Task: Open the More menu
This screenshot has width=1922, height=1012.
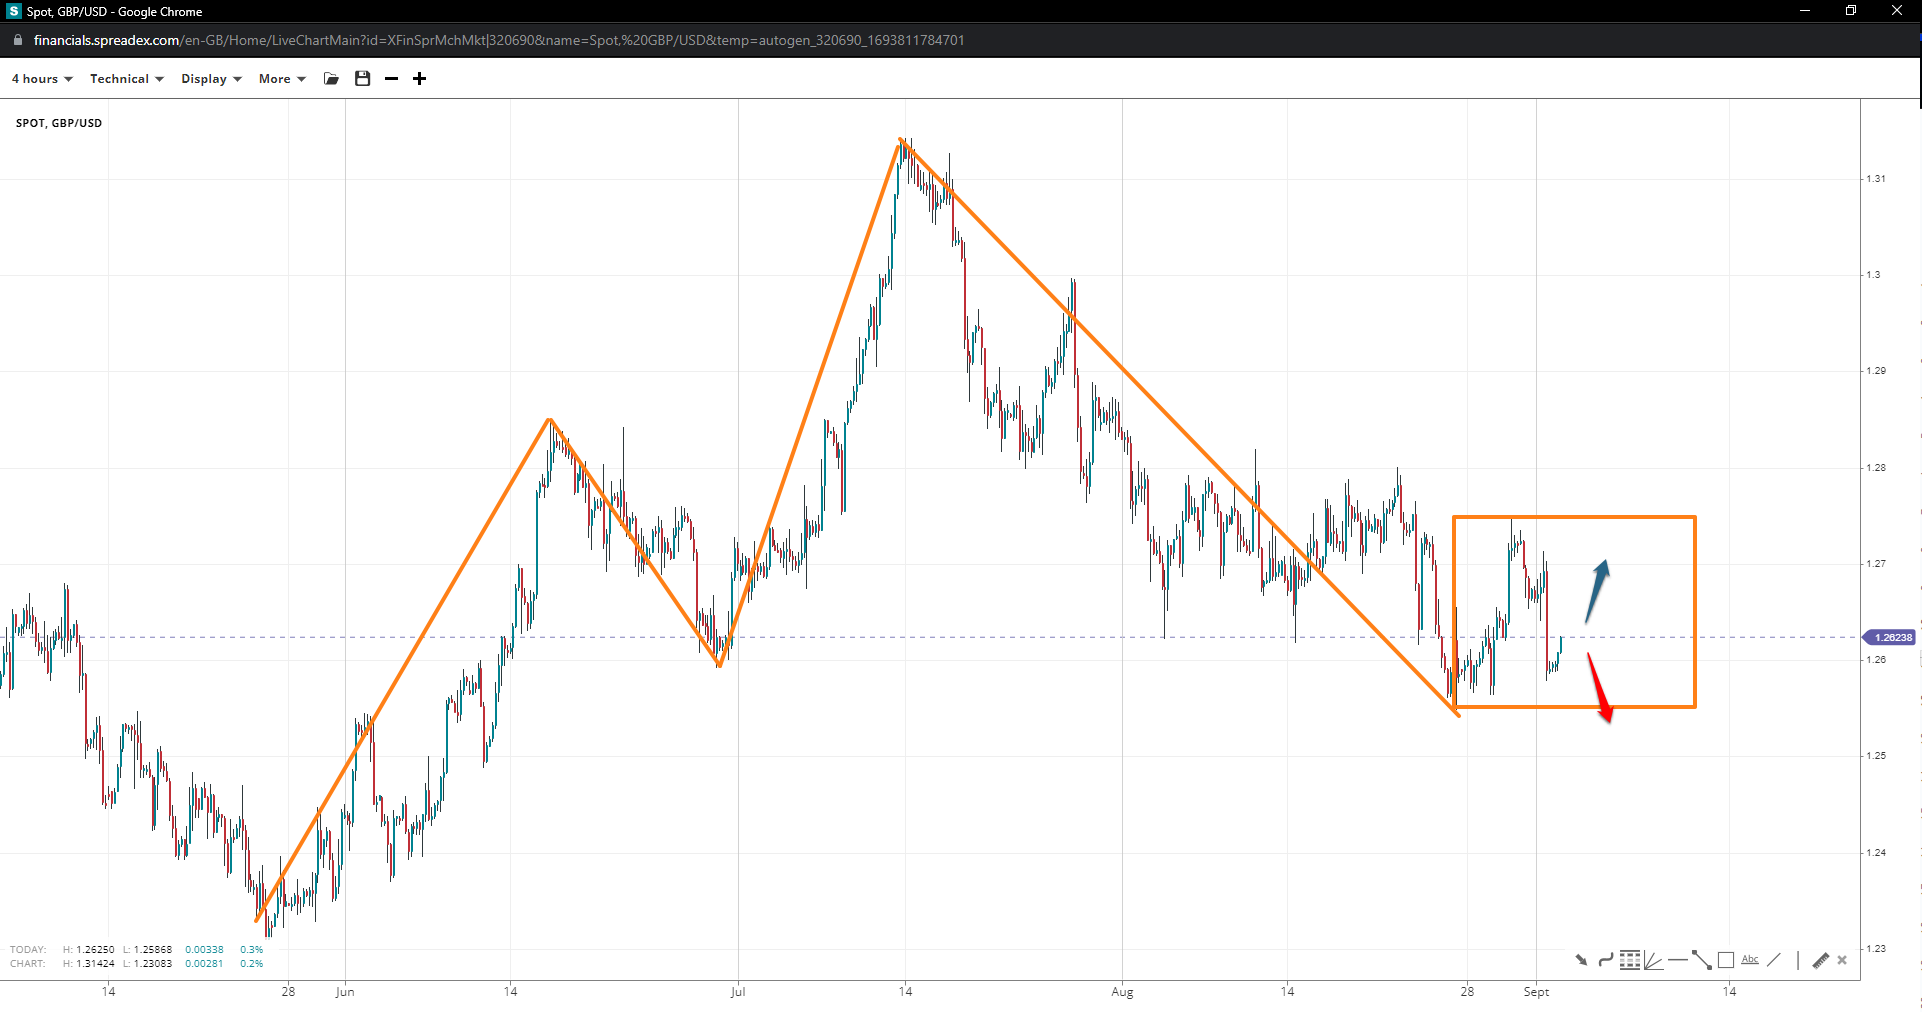Action: pyautogui.click(x=282, y=79)
